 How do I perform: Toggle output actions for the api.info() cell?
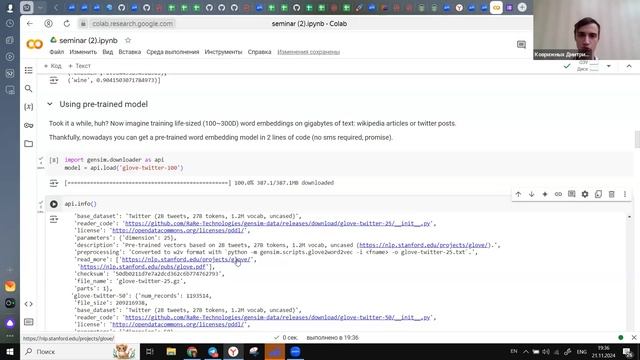54,220
